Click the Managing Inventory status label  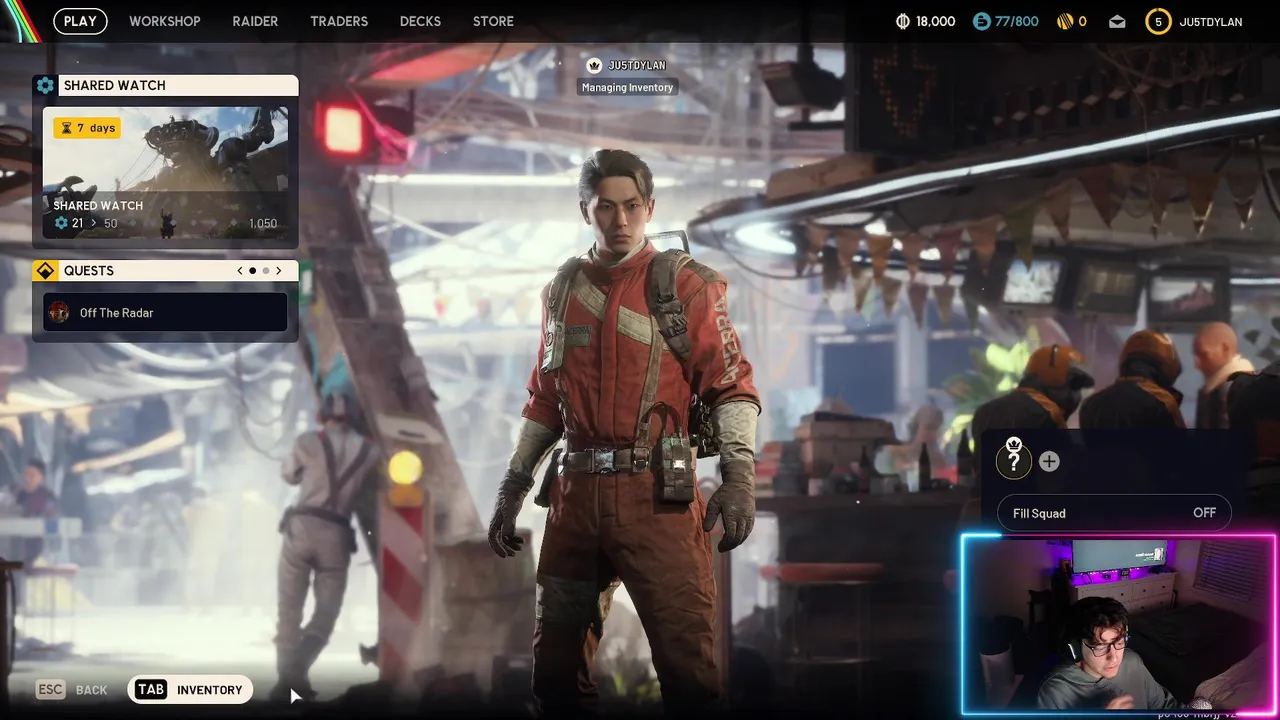[x=628, y=88]
